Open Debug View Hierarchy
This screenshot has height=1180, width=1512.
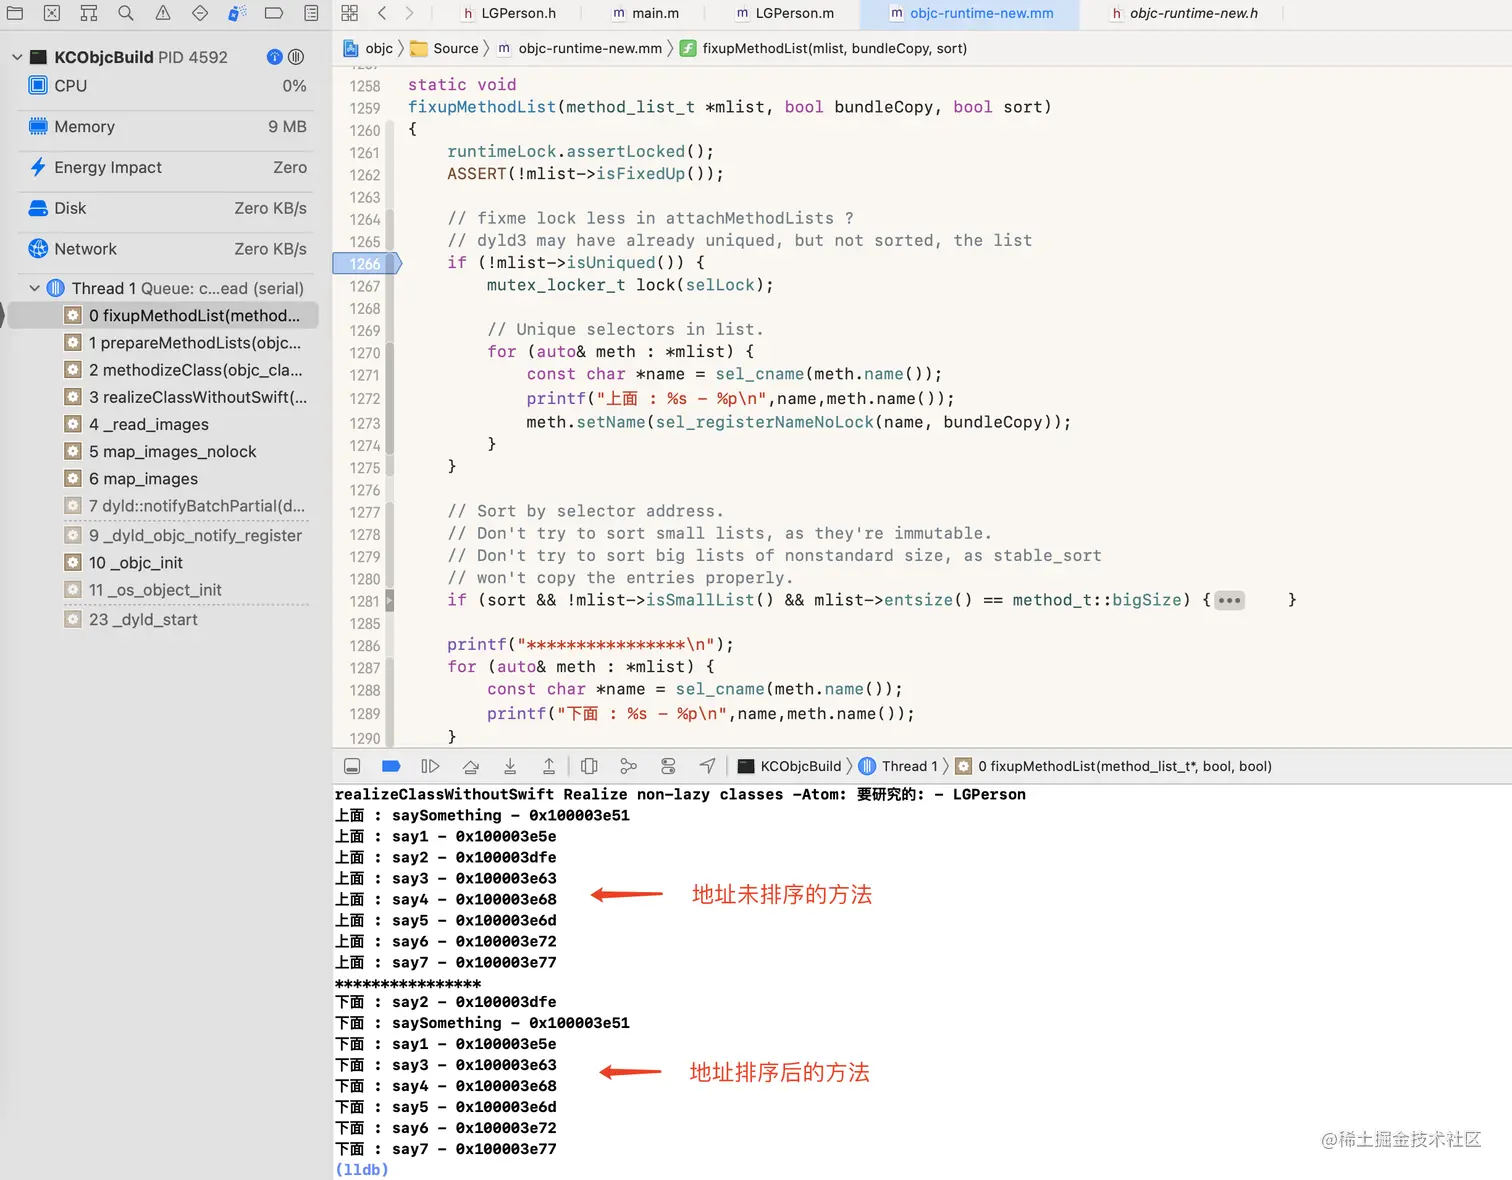point(589,766)
